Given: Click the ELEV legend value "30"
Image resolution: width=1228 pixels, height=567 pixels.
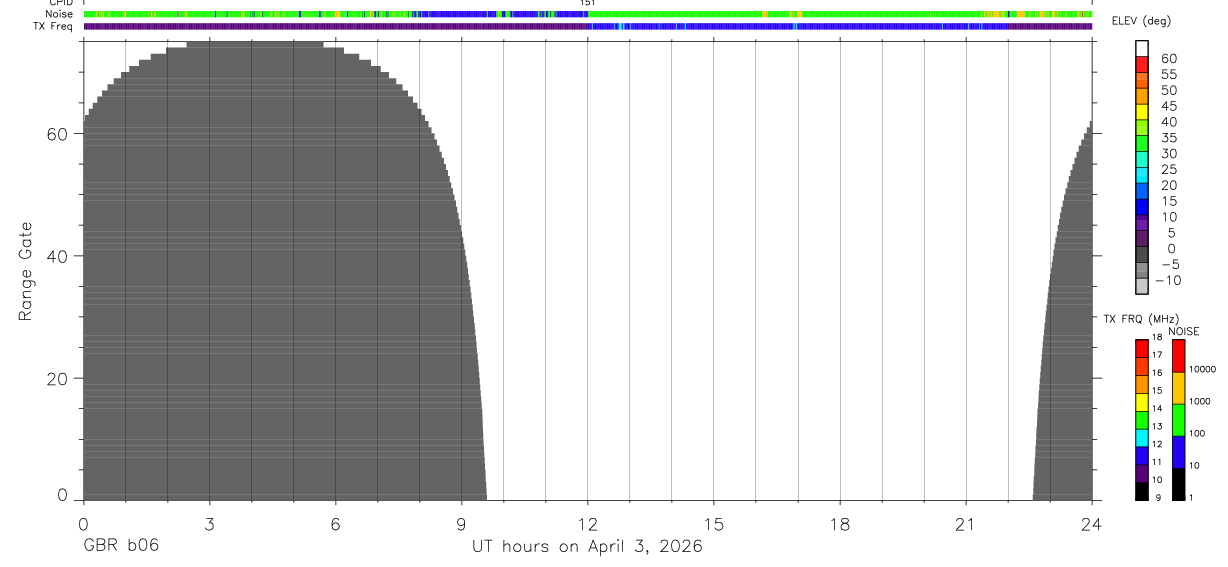Looking at the screenshot, I should pyautogui.click(x=1169, y=153).
